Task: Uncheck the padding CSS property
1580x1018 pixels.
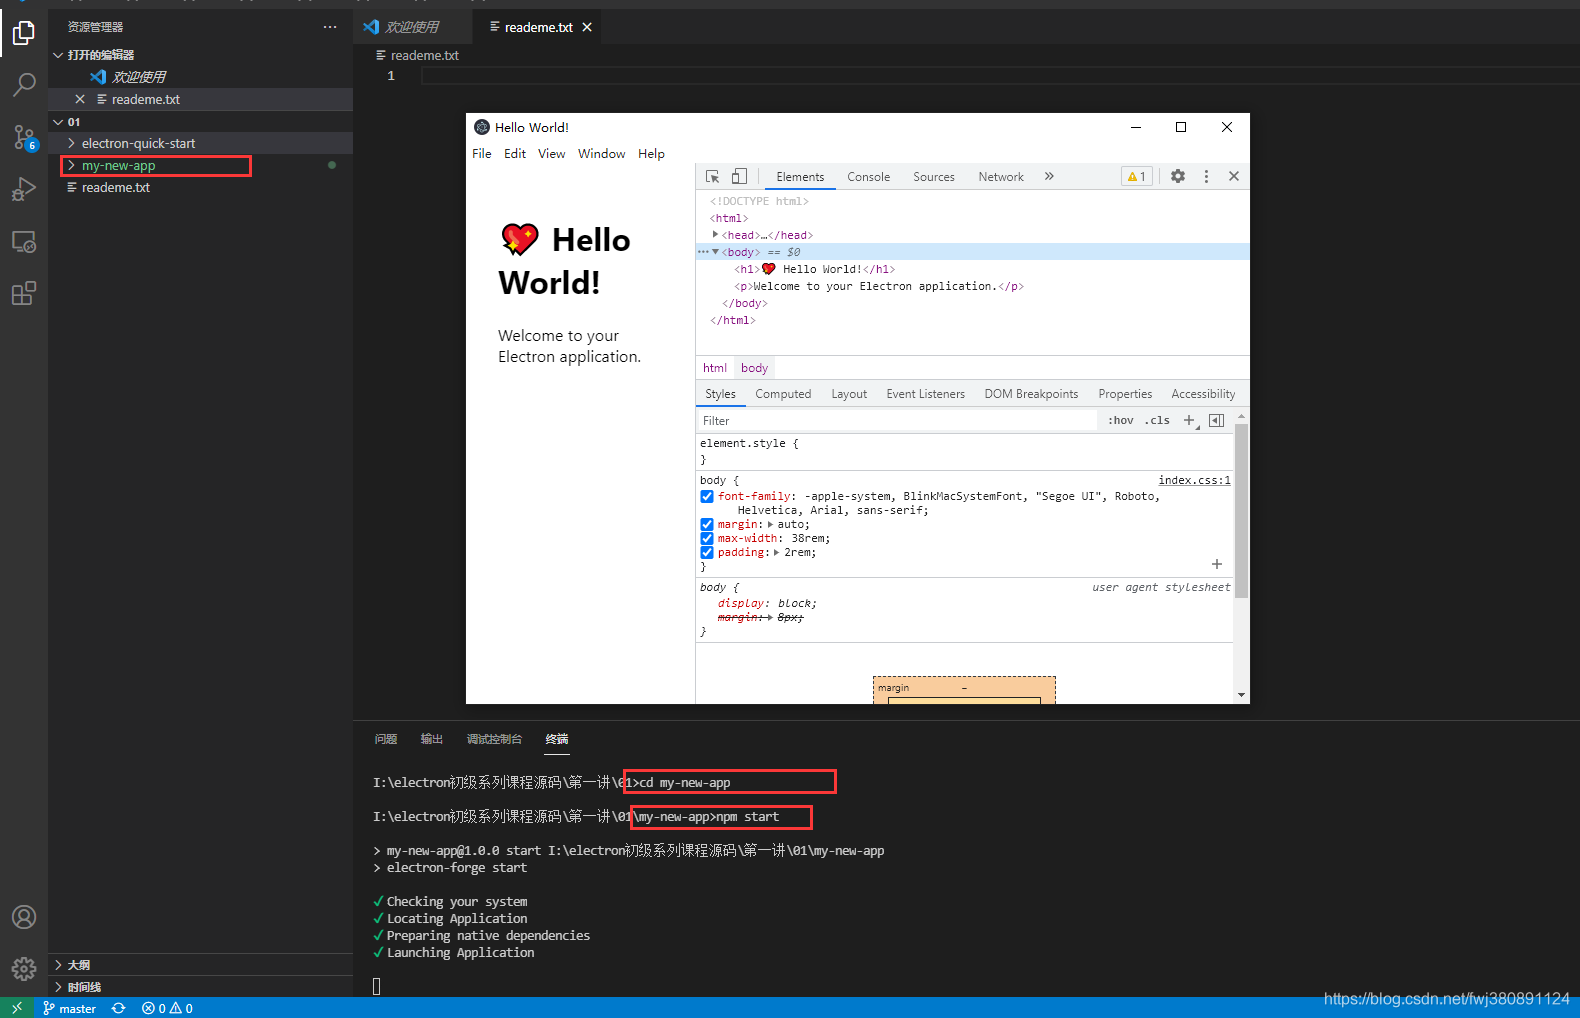Action: [707, 552]
